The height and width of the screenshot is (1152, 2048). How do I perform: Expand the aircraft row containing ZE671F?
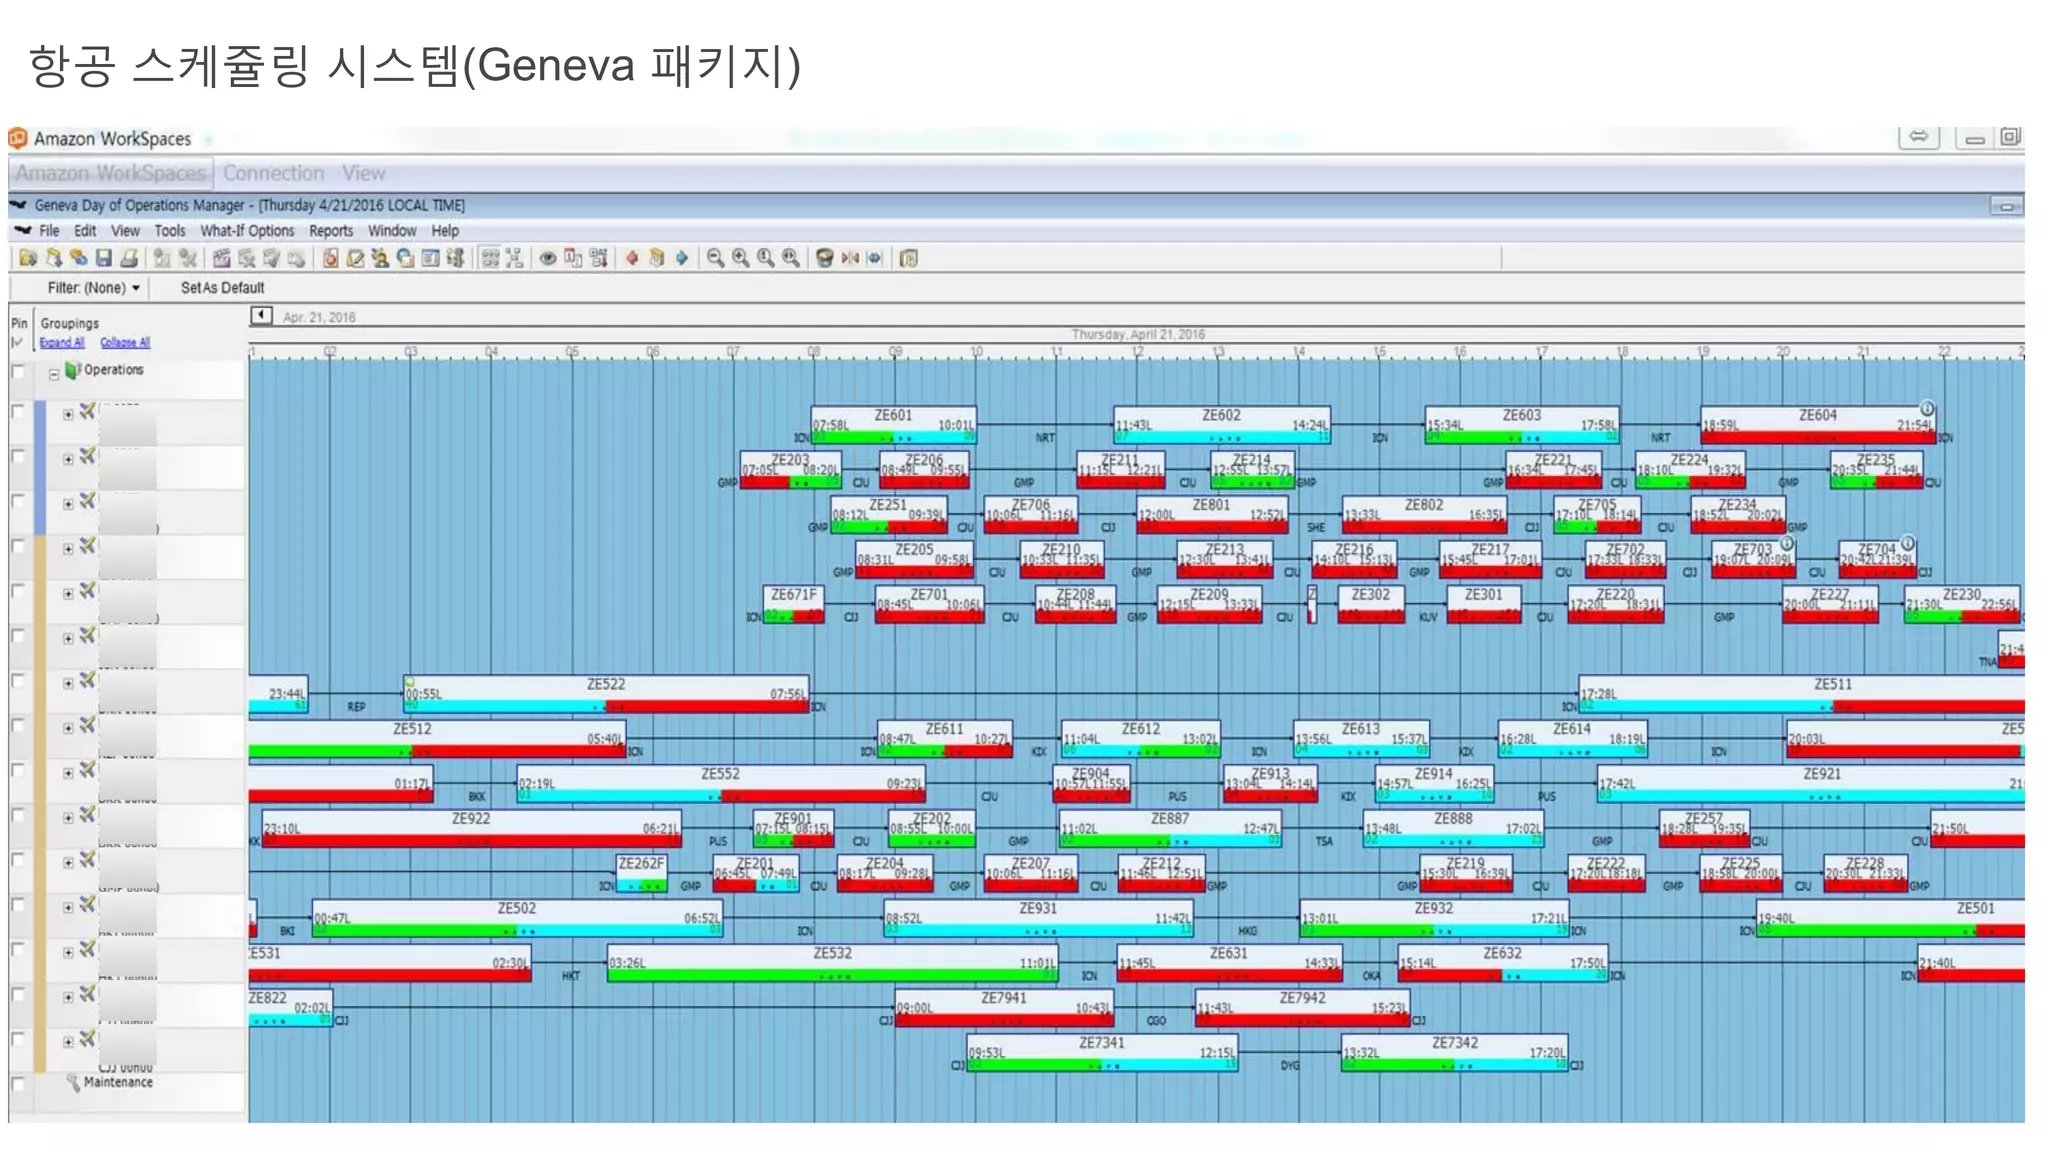68,594
